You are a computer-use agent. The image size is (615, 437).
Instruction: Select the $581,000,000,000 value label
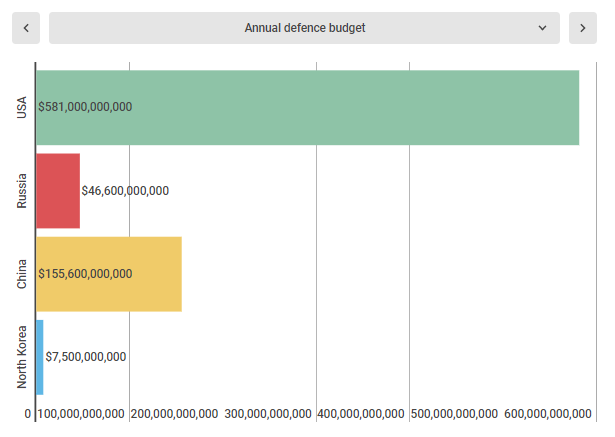tap(85, 107)
